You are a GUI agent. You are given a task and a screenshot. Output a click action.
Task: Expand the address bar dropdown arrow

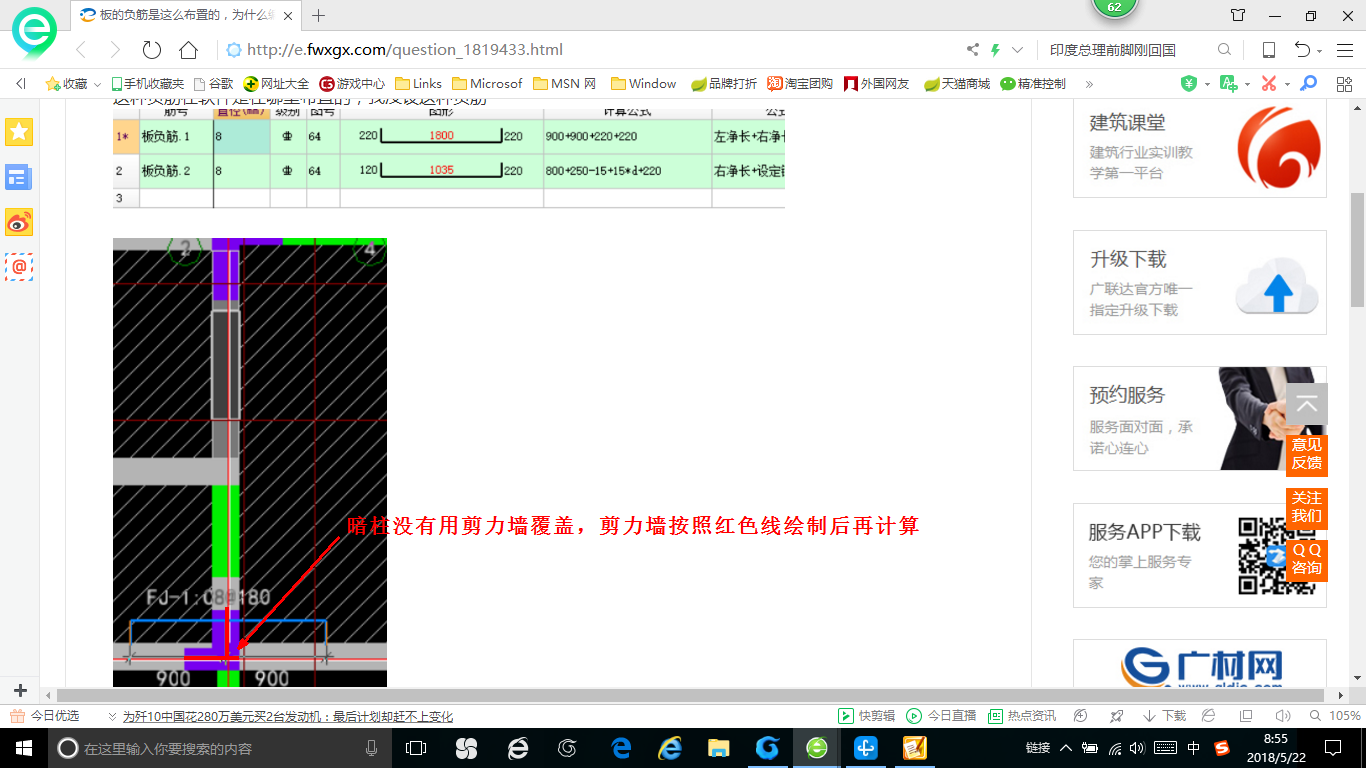point(1018,50)
